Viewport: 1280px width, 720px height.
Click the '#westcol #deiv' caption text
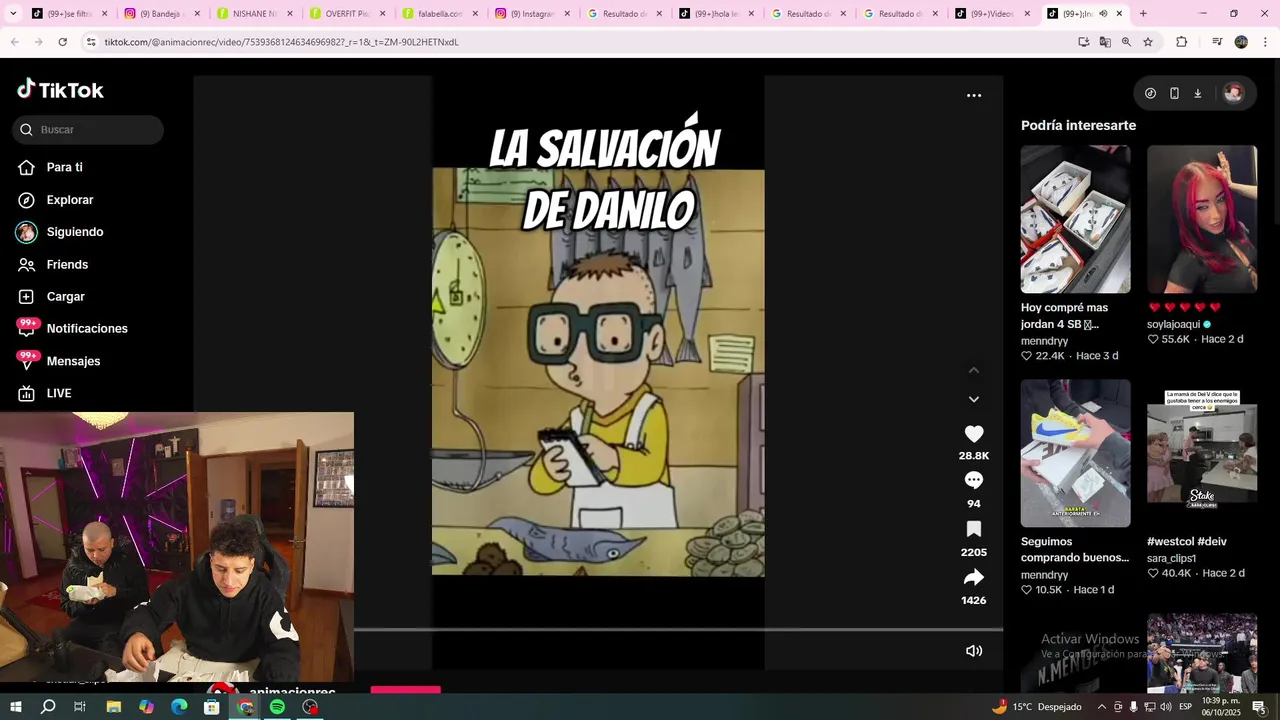[x=1187, y=542]
